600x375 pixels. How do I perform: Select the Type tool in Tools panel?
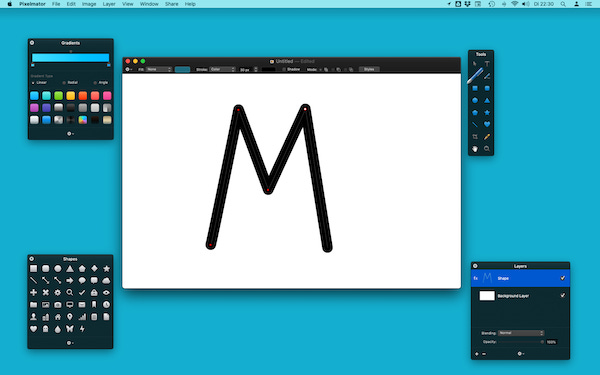[487, 64]
